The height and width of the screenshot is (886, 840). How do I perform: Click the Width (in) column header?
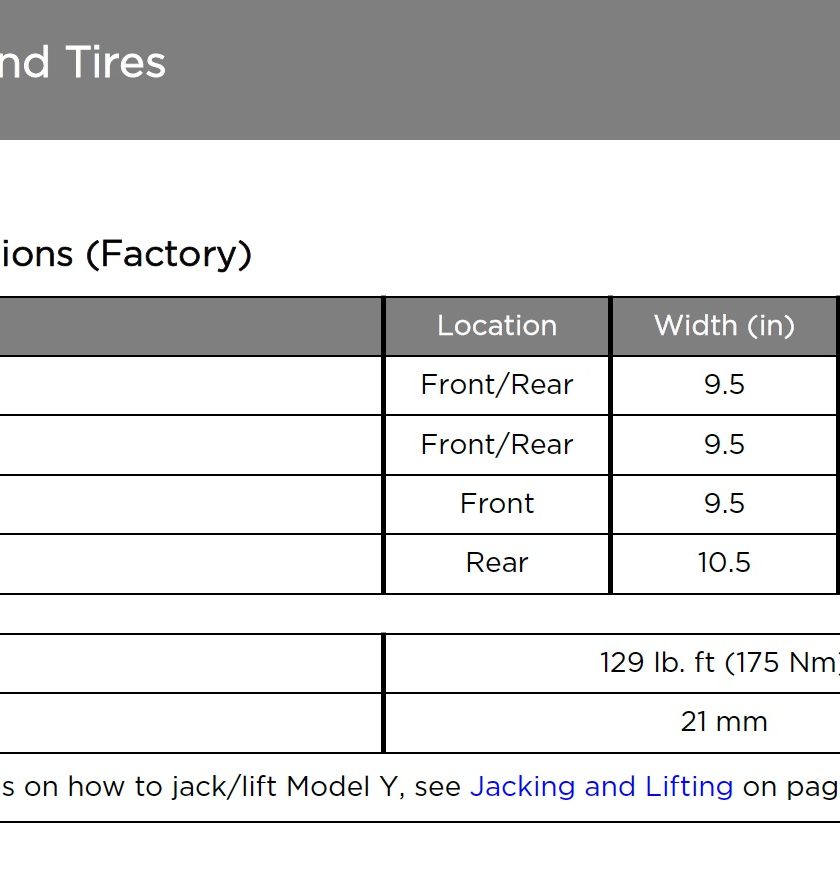pos(724,326)
